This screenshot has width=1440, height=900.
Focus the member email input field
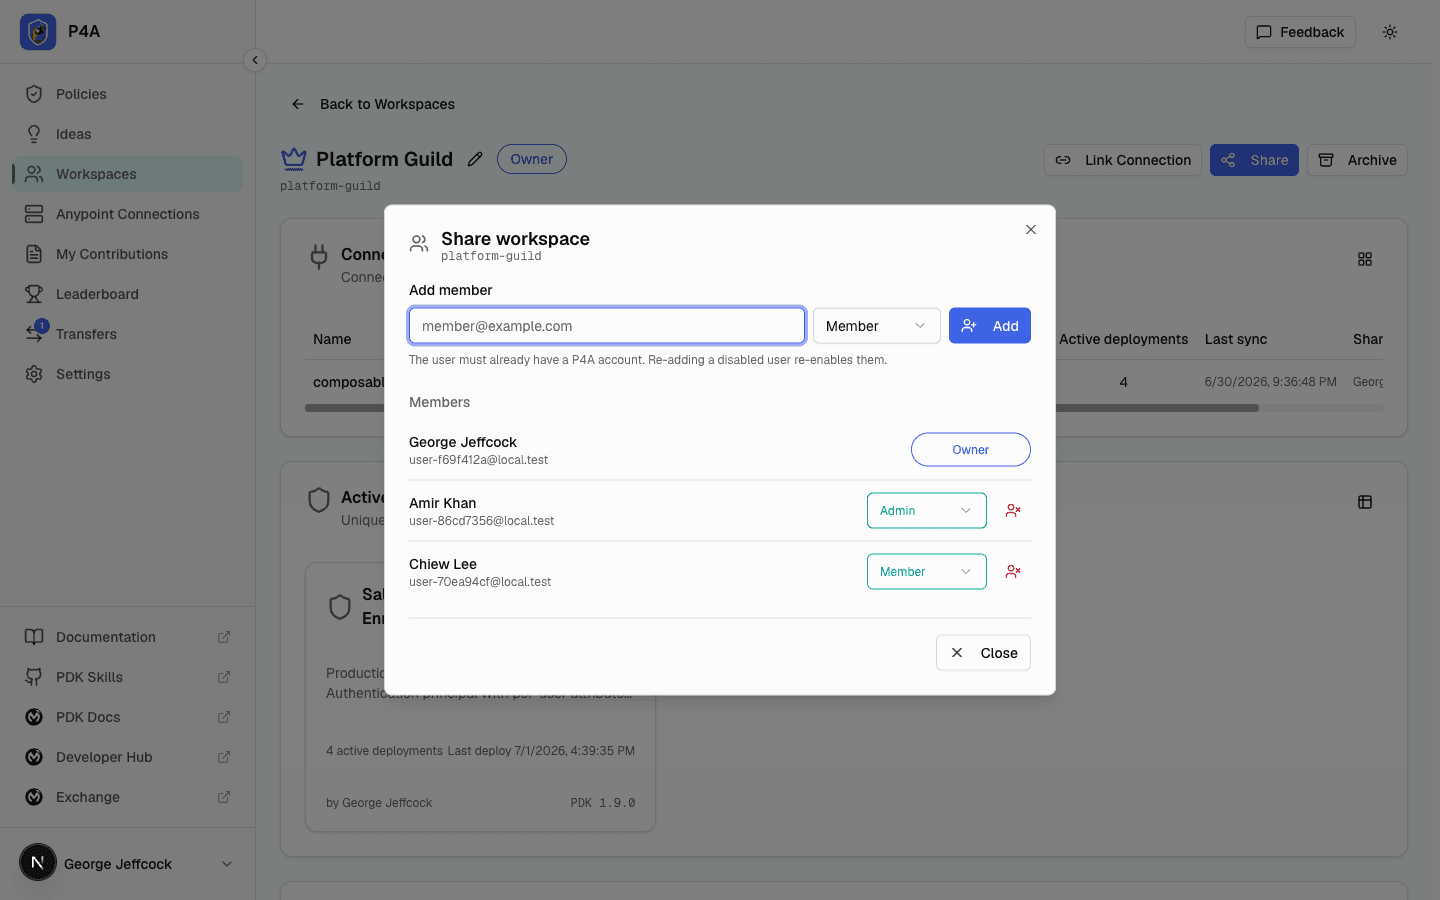click(x=607, y=326)
